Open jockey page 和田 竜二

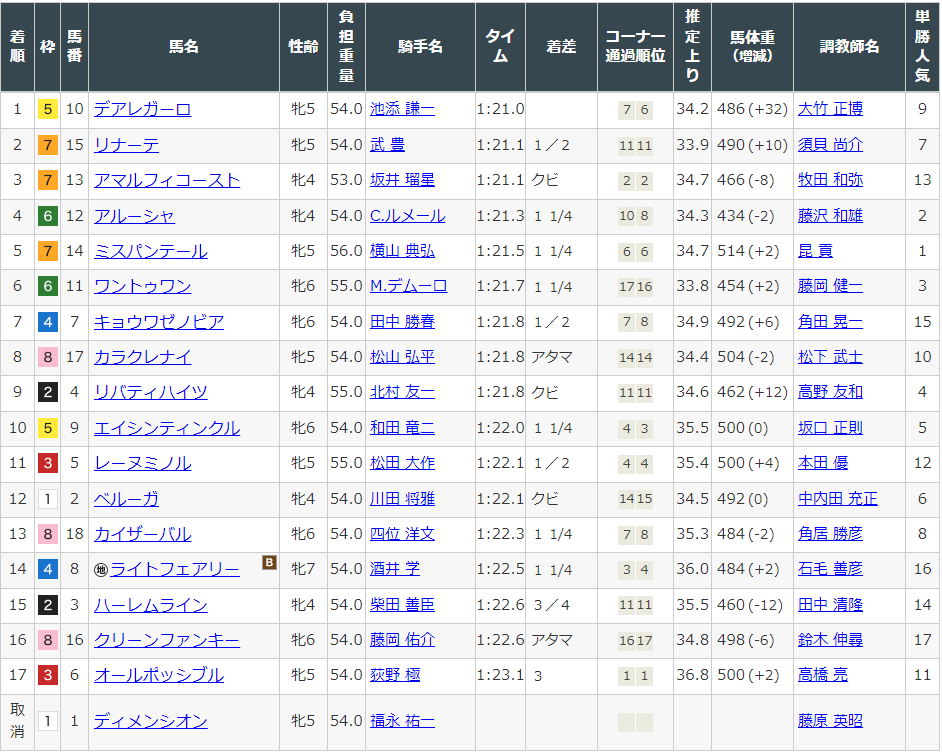402,428
